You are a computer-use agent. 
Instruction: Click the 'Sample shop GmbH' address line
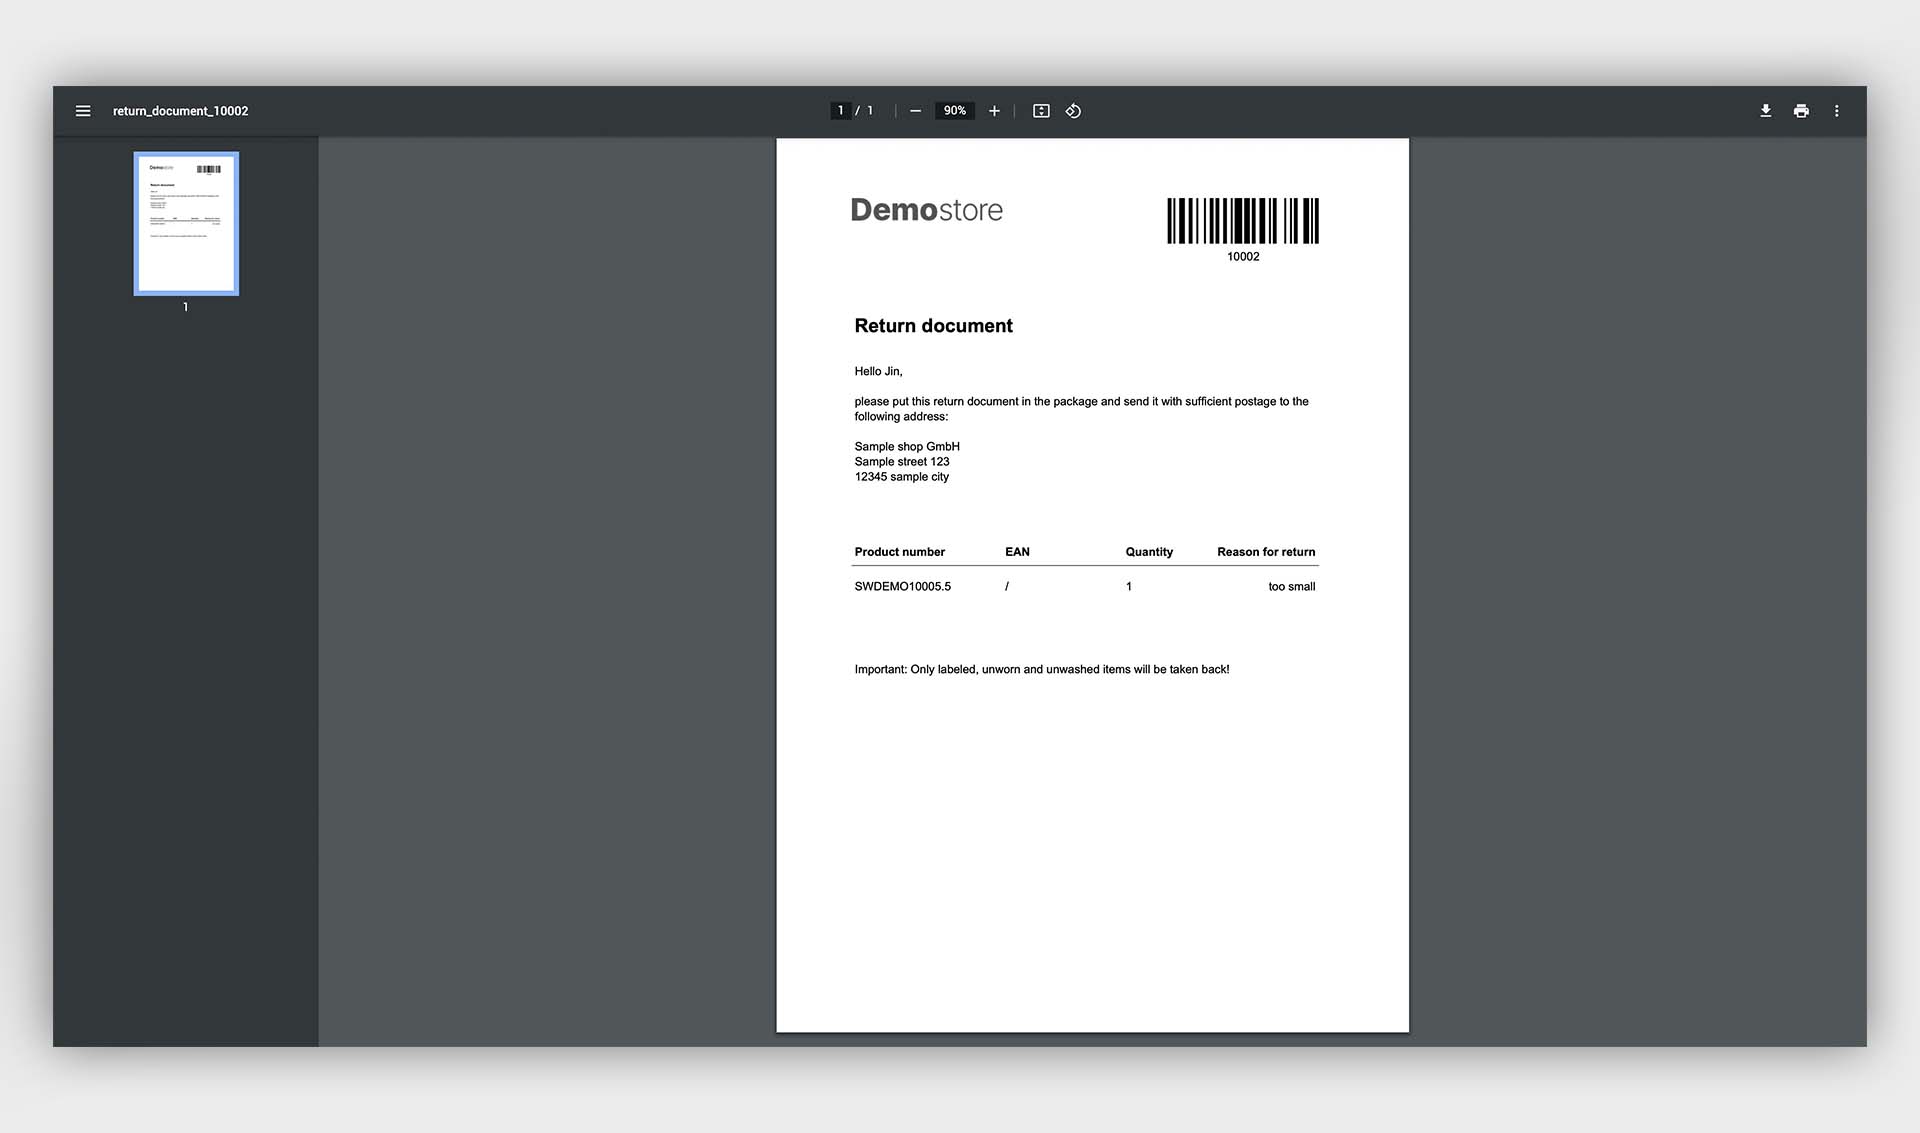click(x=907, y=447)
